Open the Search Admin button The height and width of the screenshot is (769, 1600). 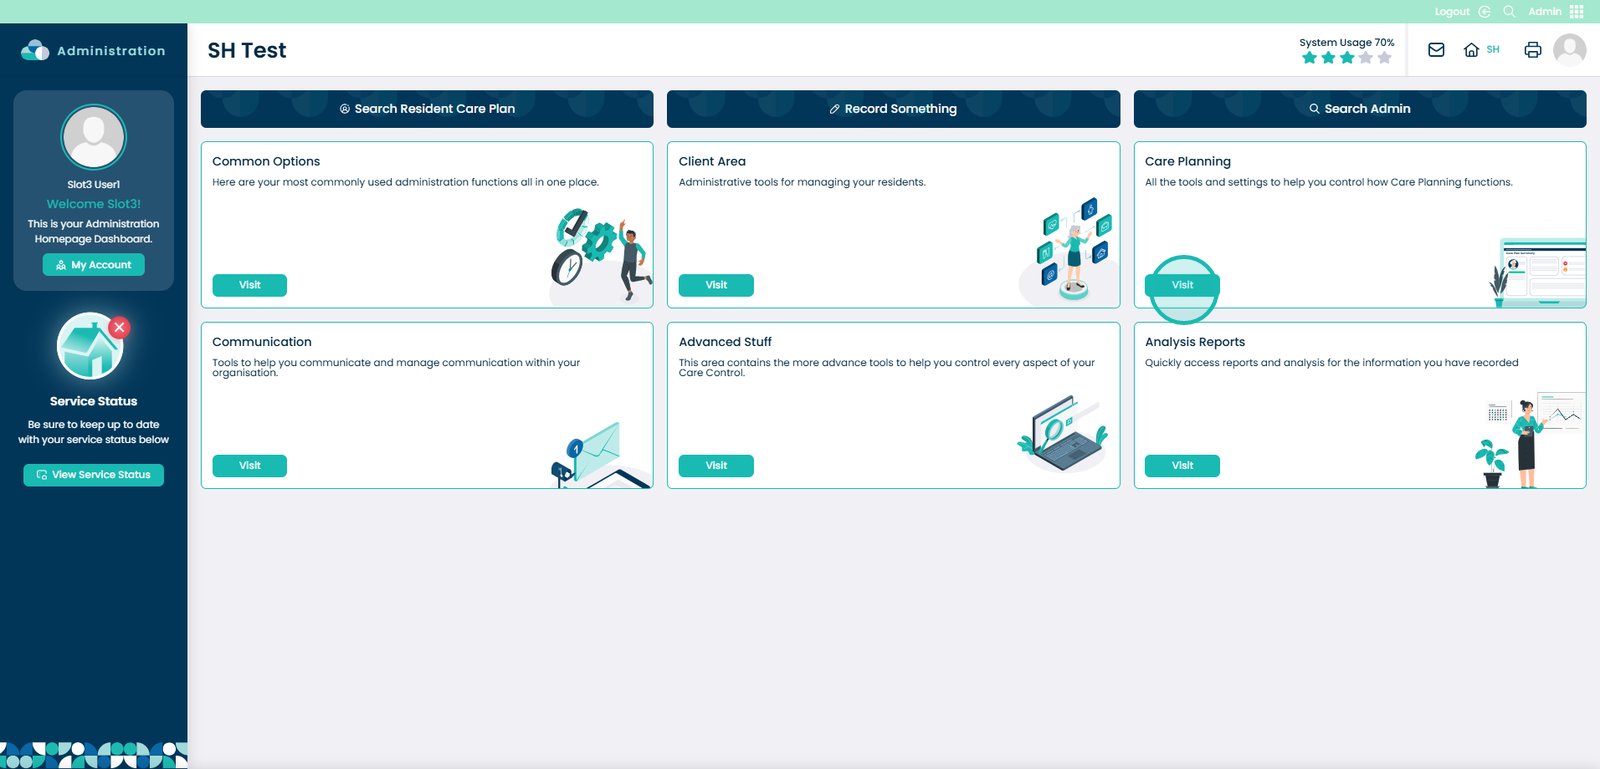[1360, 109]
